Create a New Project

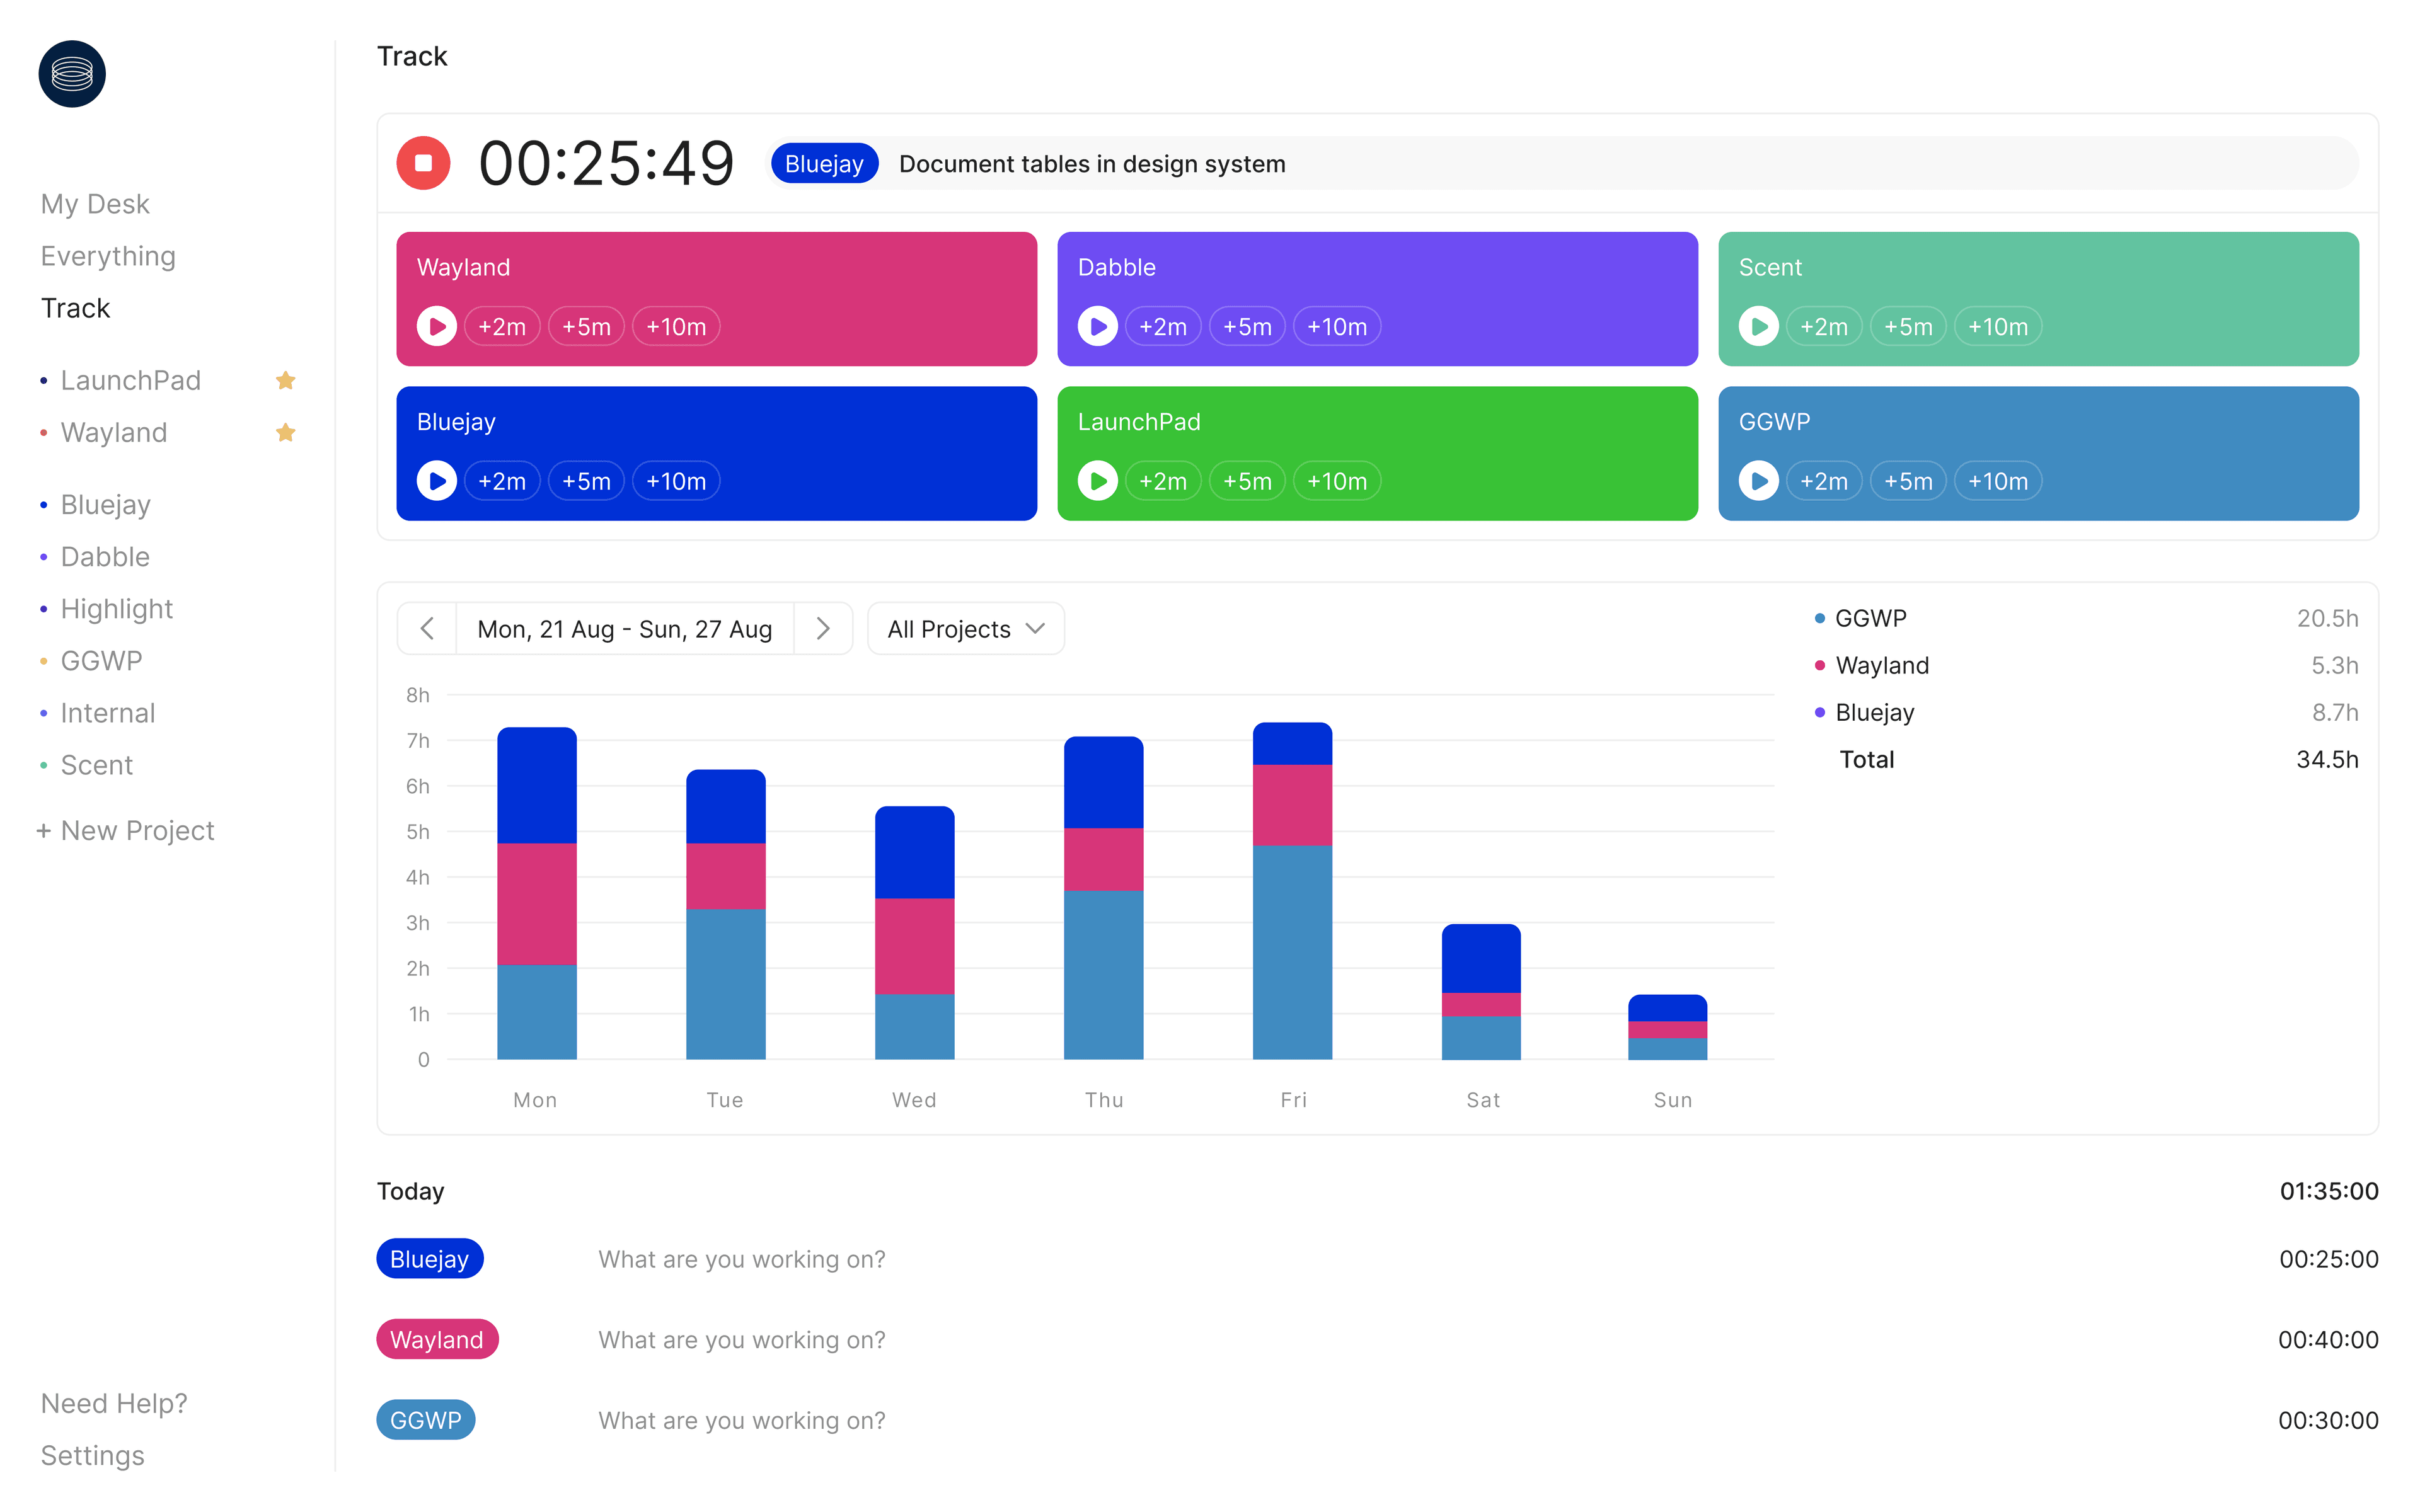point(126,830)
